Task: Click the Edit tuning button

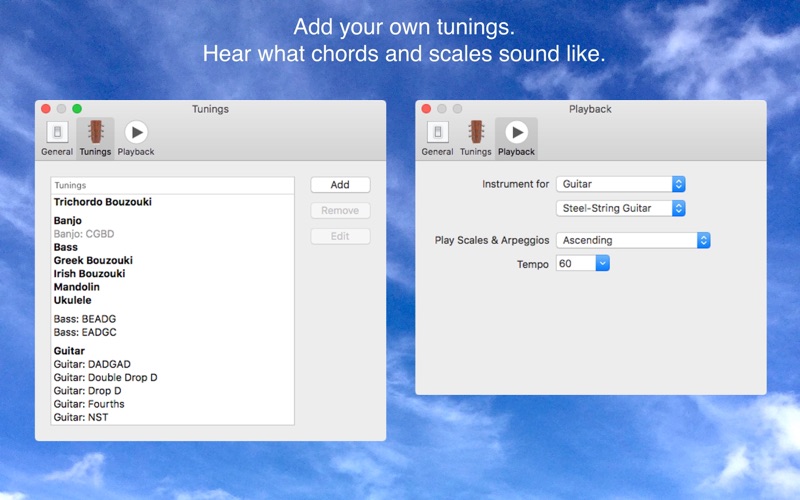Action: tap(340, 236)
